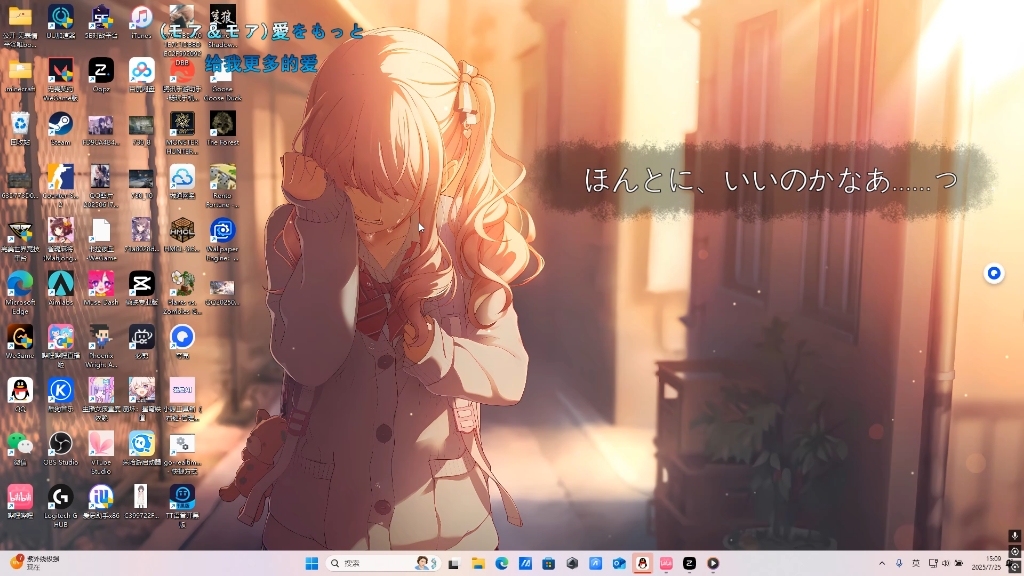The image size is (1024, 576).
Task: Click the blue floating circle widget on the right
Action: (994, 274)
